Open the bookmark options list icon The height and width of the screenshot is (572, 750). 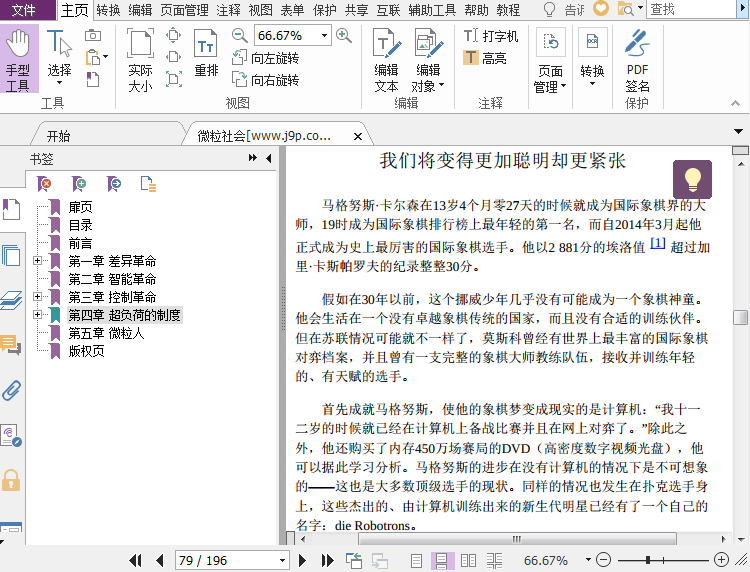point(148,184)
